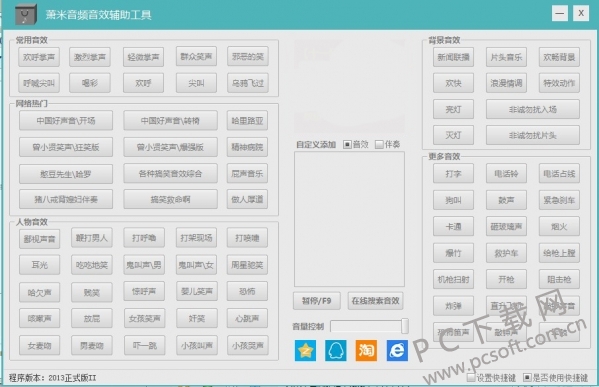
Task: Adjust the 音量控制 volume slider
Action: 369,326
